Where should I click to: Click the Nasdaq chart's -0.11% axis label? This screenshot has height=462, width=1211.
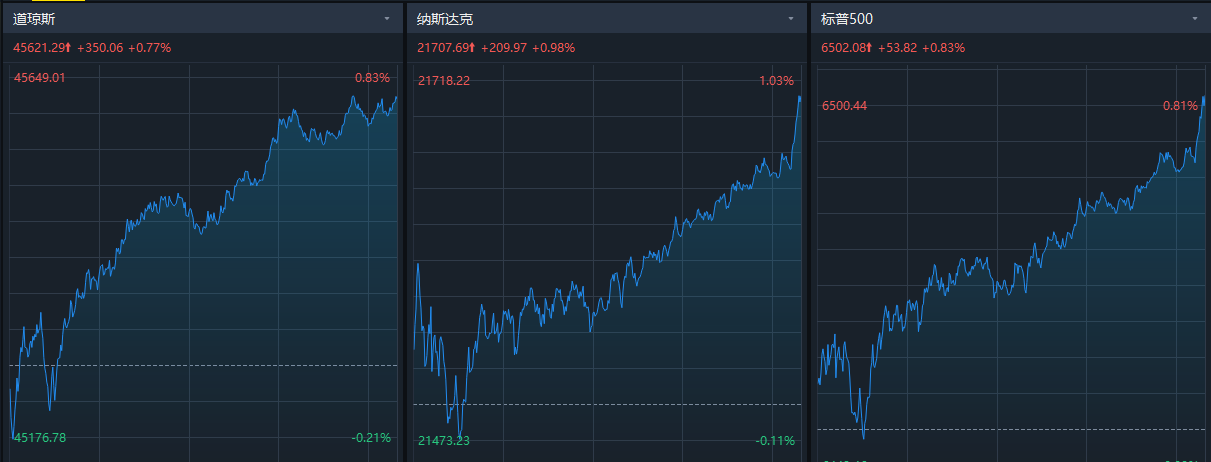776,440
